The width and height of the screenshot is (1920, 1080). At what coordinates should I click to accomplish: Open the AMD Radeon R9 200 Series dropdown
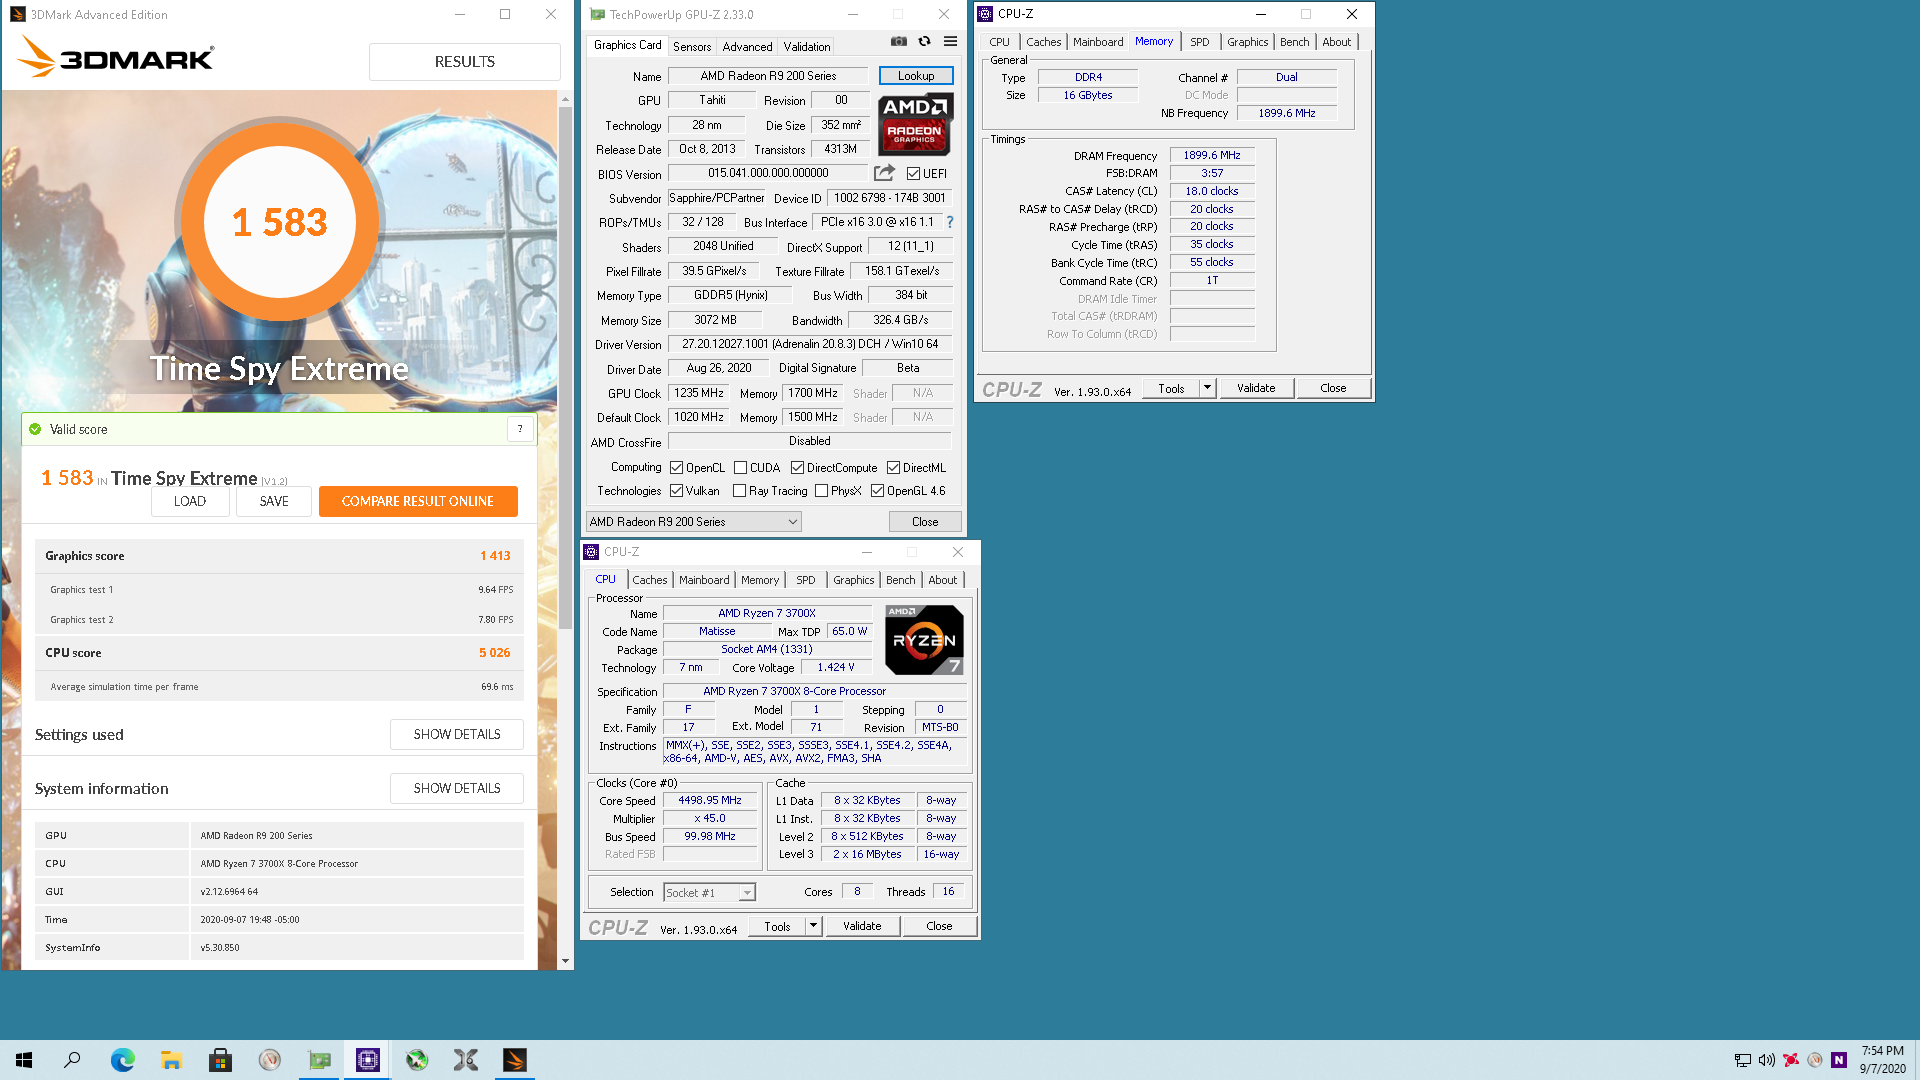click(x=693, y=521)
